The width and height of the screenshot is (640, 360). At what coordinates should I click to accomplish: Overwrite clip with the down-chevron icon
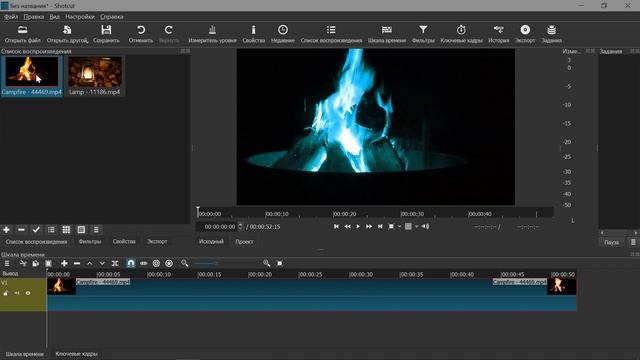[102, 264]
